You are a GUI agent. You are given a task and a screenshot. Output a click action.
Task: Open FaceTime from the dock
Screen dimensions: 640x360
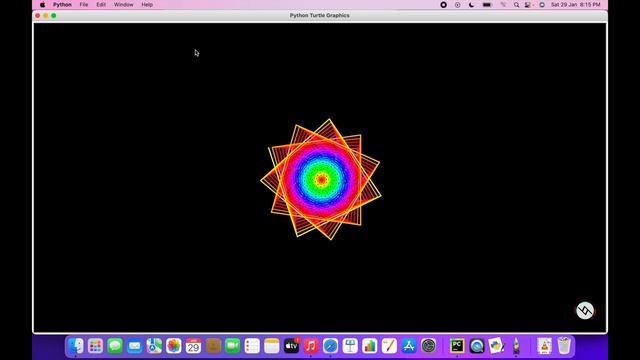pyautogui.click(x=233, y=346)
